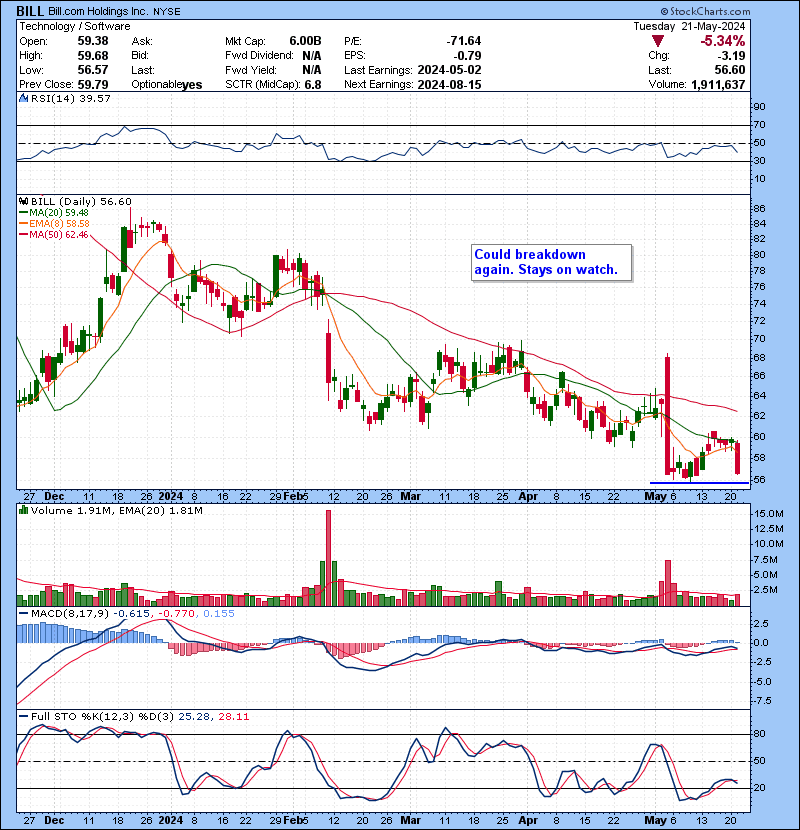800x830 pixels.
Task: Click the EPS value -0.79
Action: 468,56
